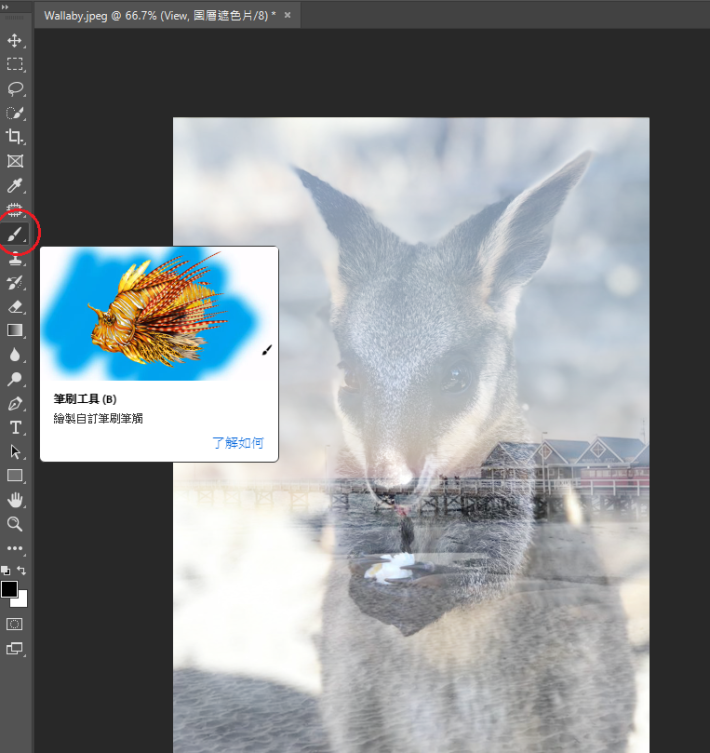The width and height of the screenshot is (710, 753).
Task: Select the Lasso tool
Action: click(x=15, y=89)
